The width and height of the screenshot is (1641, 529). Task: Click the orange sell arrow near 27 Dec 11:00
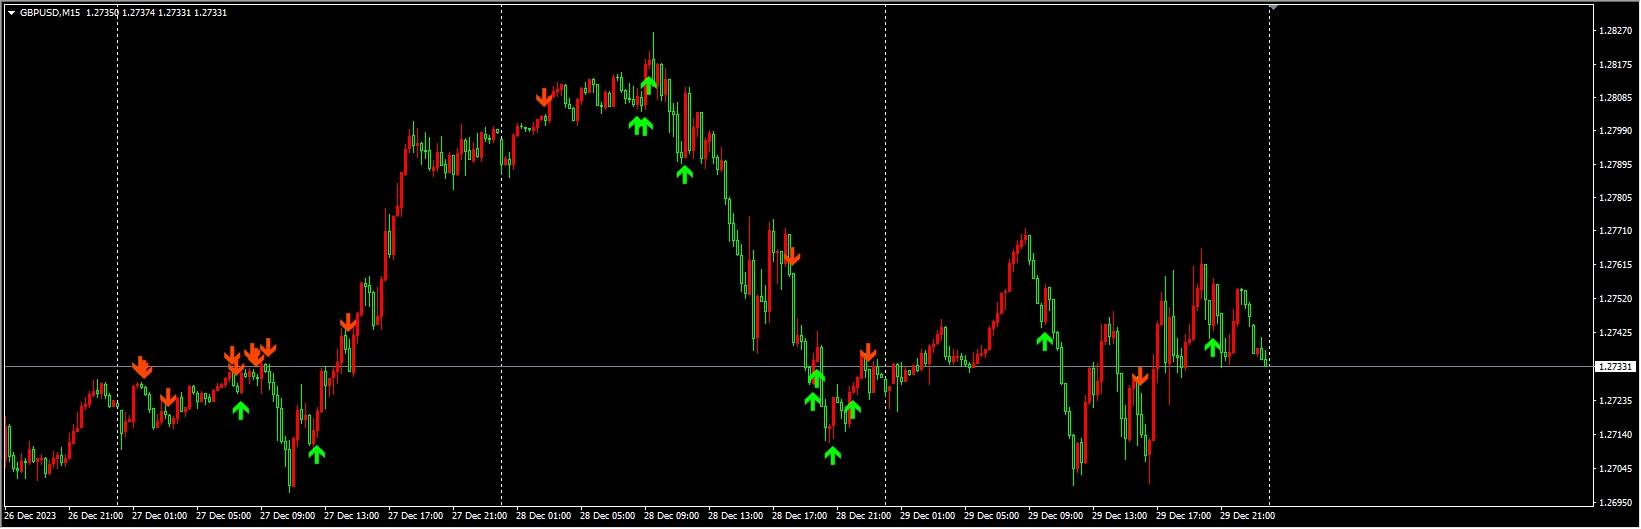pos(348,322)
